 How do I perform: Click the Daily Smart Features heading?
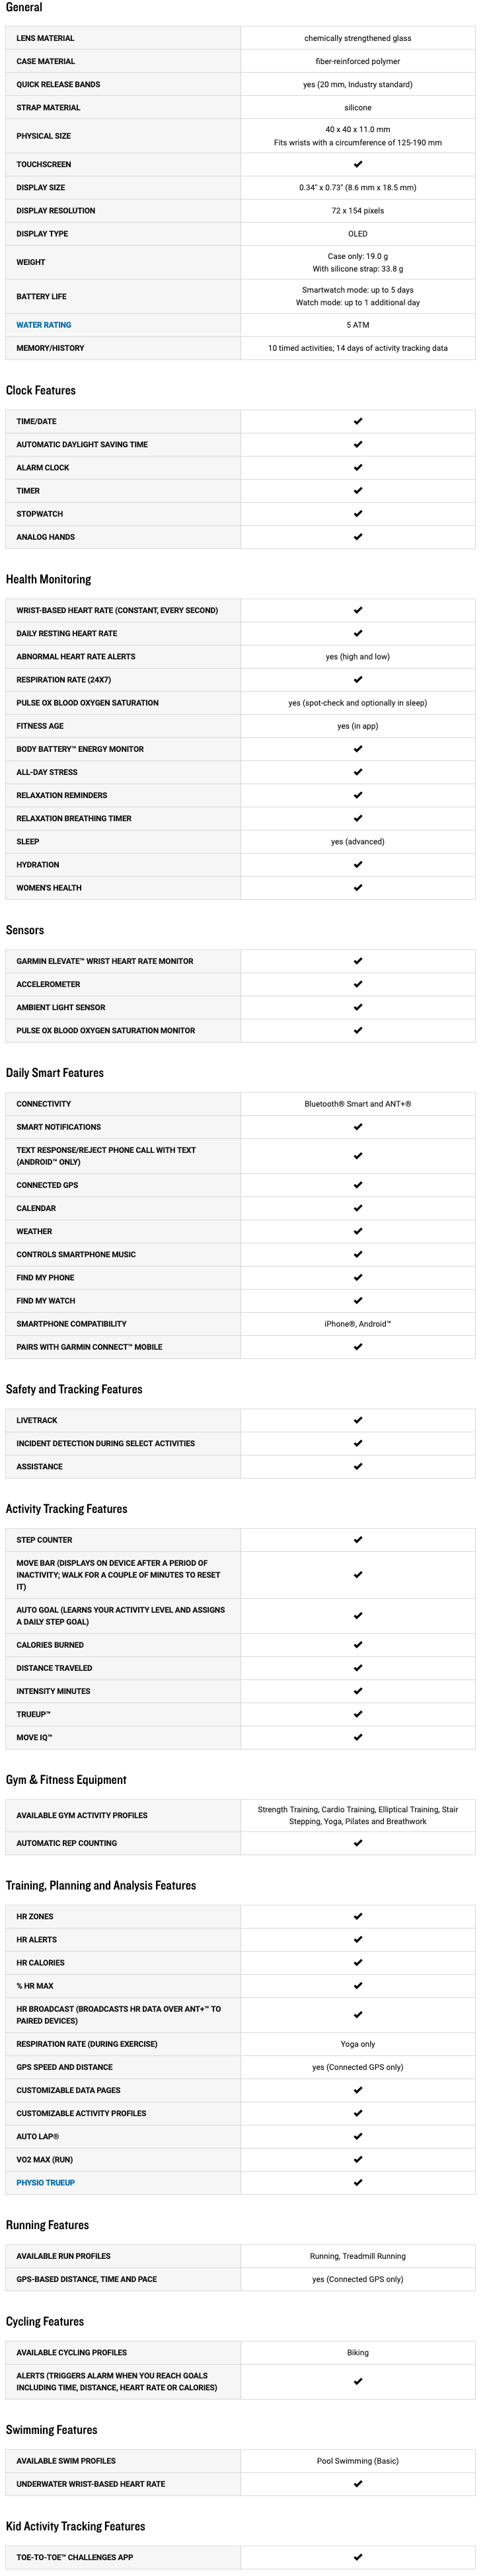click(55, 1073)
